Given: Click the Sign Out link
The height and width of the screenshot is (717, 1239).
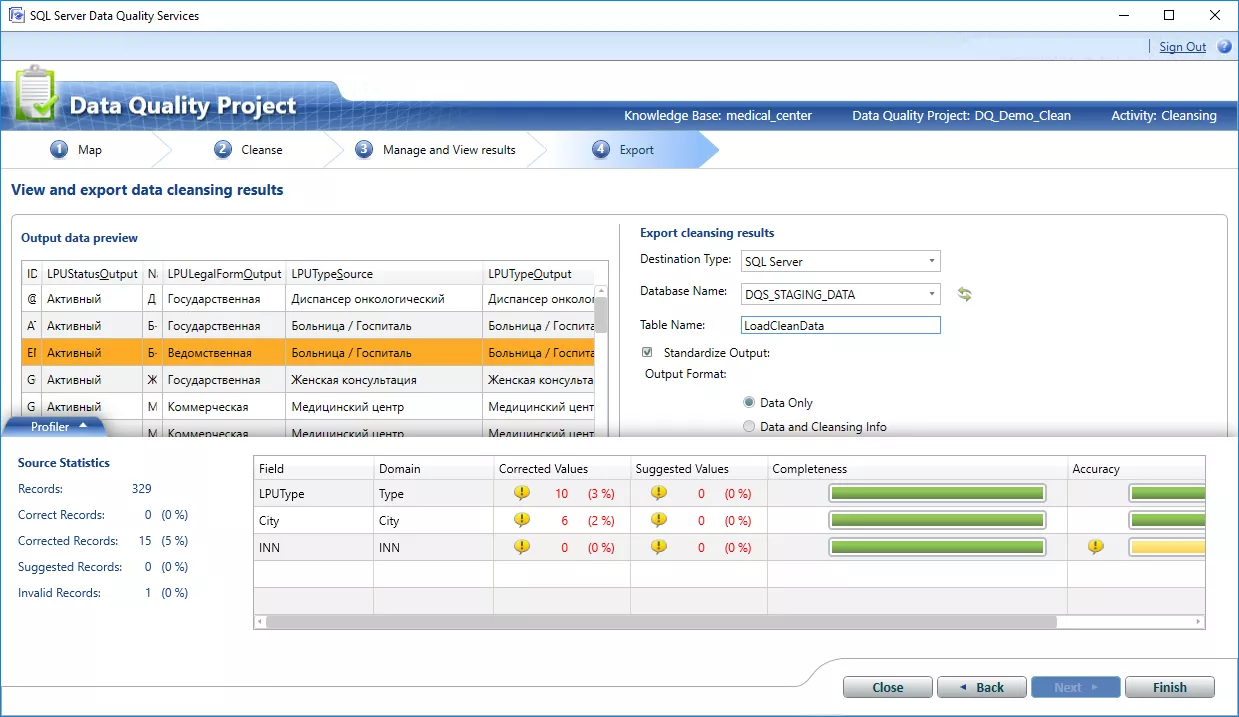Looking at the screenshot, I should click(1182, 47).
